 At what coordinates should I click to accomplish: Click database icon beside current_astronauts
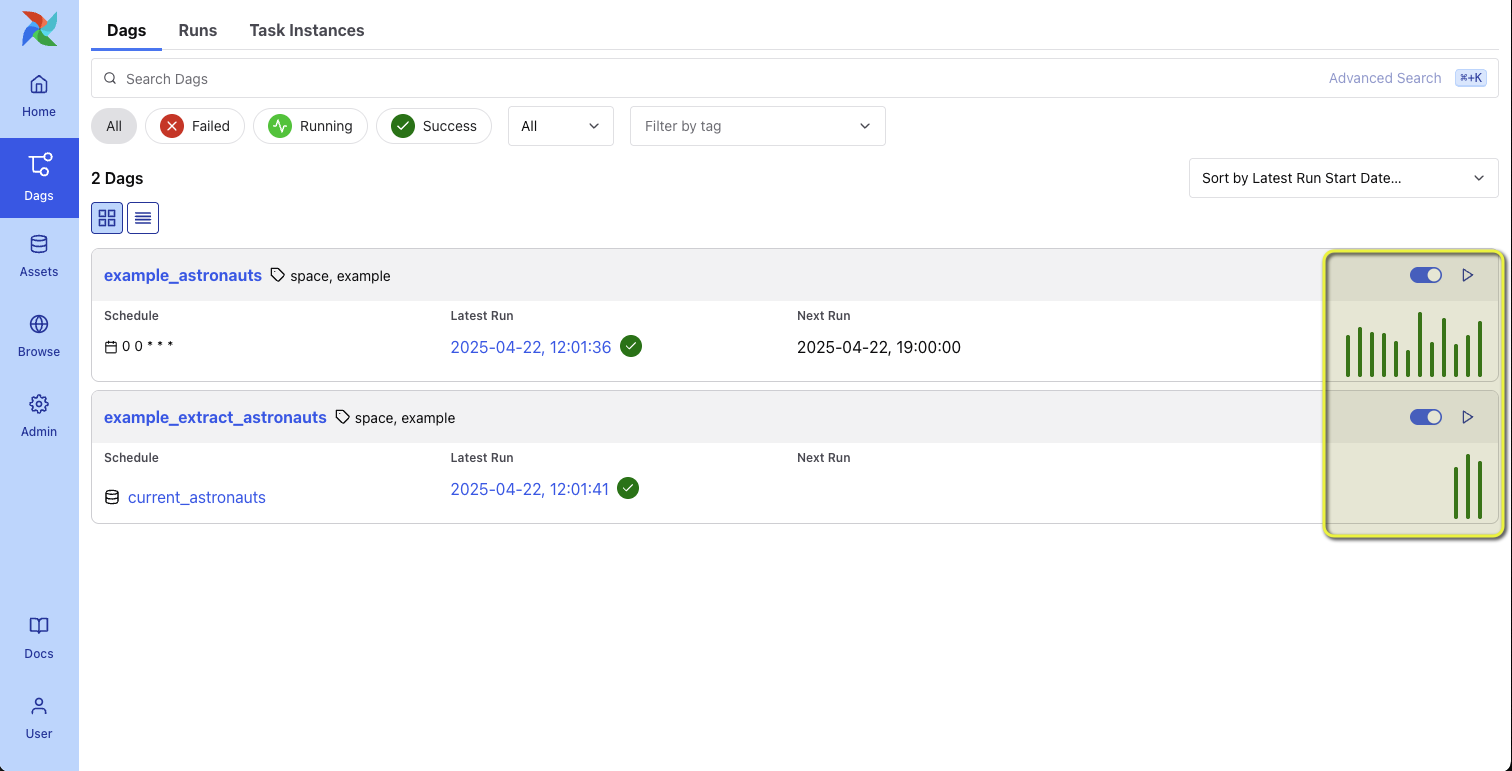click(112, 497)
